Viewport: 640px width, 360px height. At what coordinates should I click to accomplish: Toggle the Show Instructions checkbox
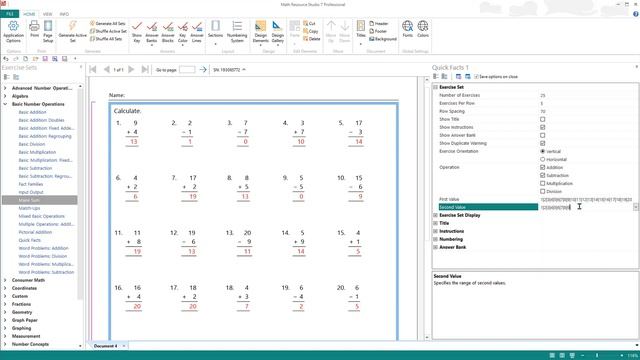[x=542, y=127]
